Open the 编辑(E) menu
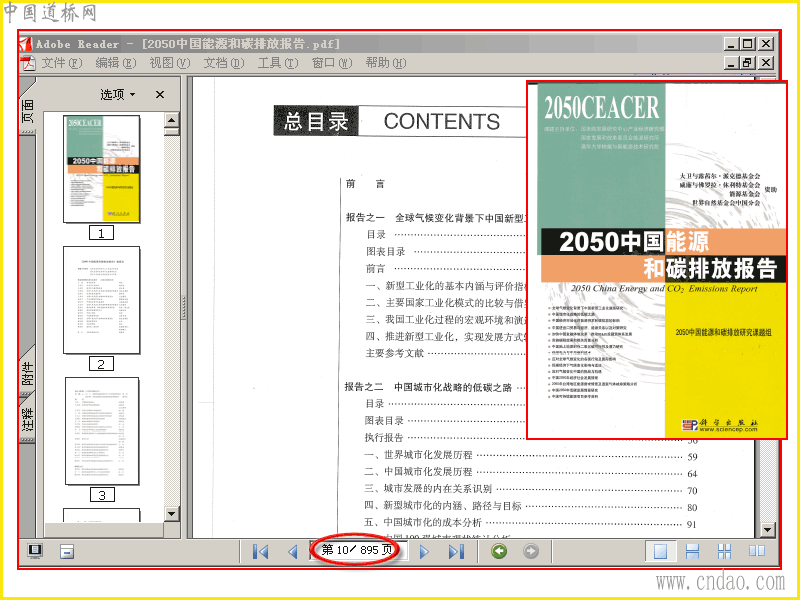The height and width of the screenshot is (600, 800). [x=116, y=63]
